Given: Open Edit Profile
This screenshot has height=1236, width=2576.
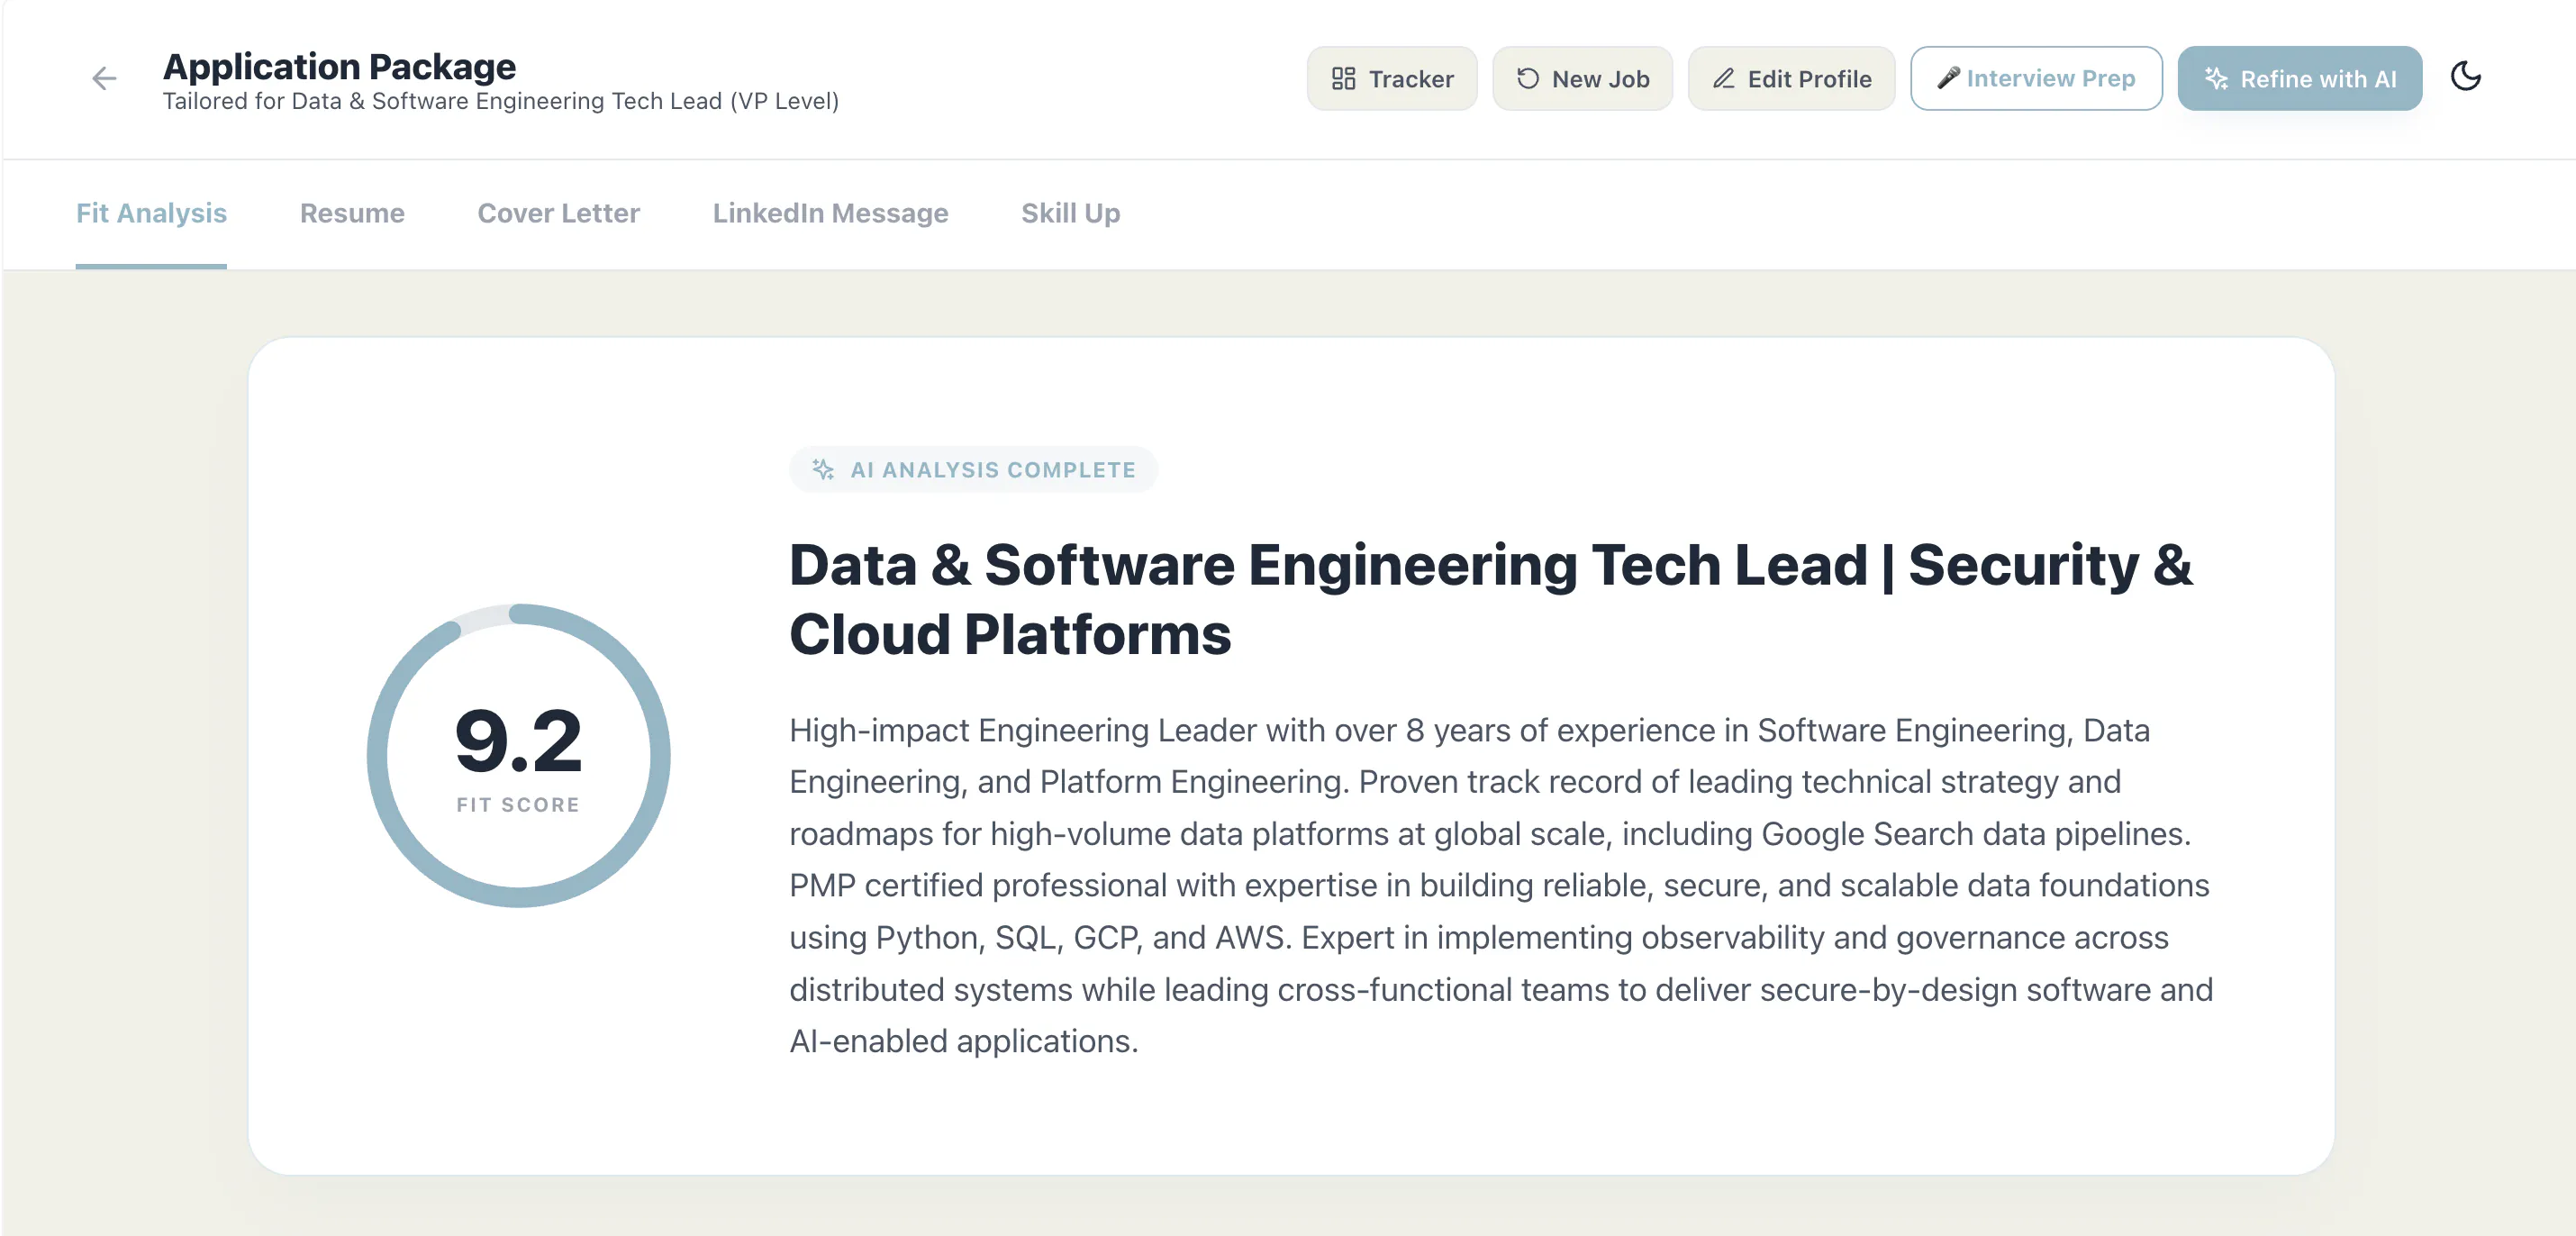Looking at the screenshot, I should (x=1791, y=78).
